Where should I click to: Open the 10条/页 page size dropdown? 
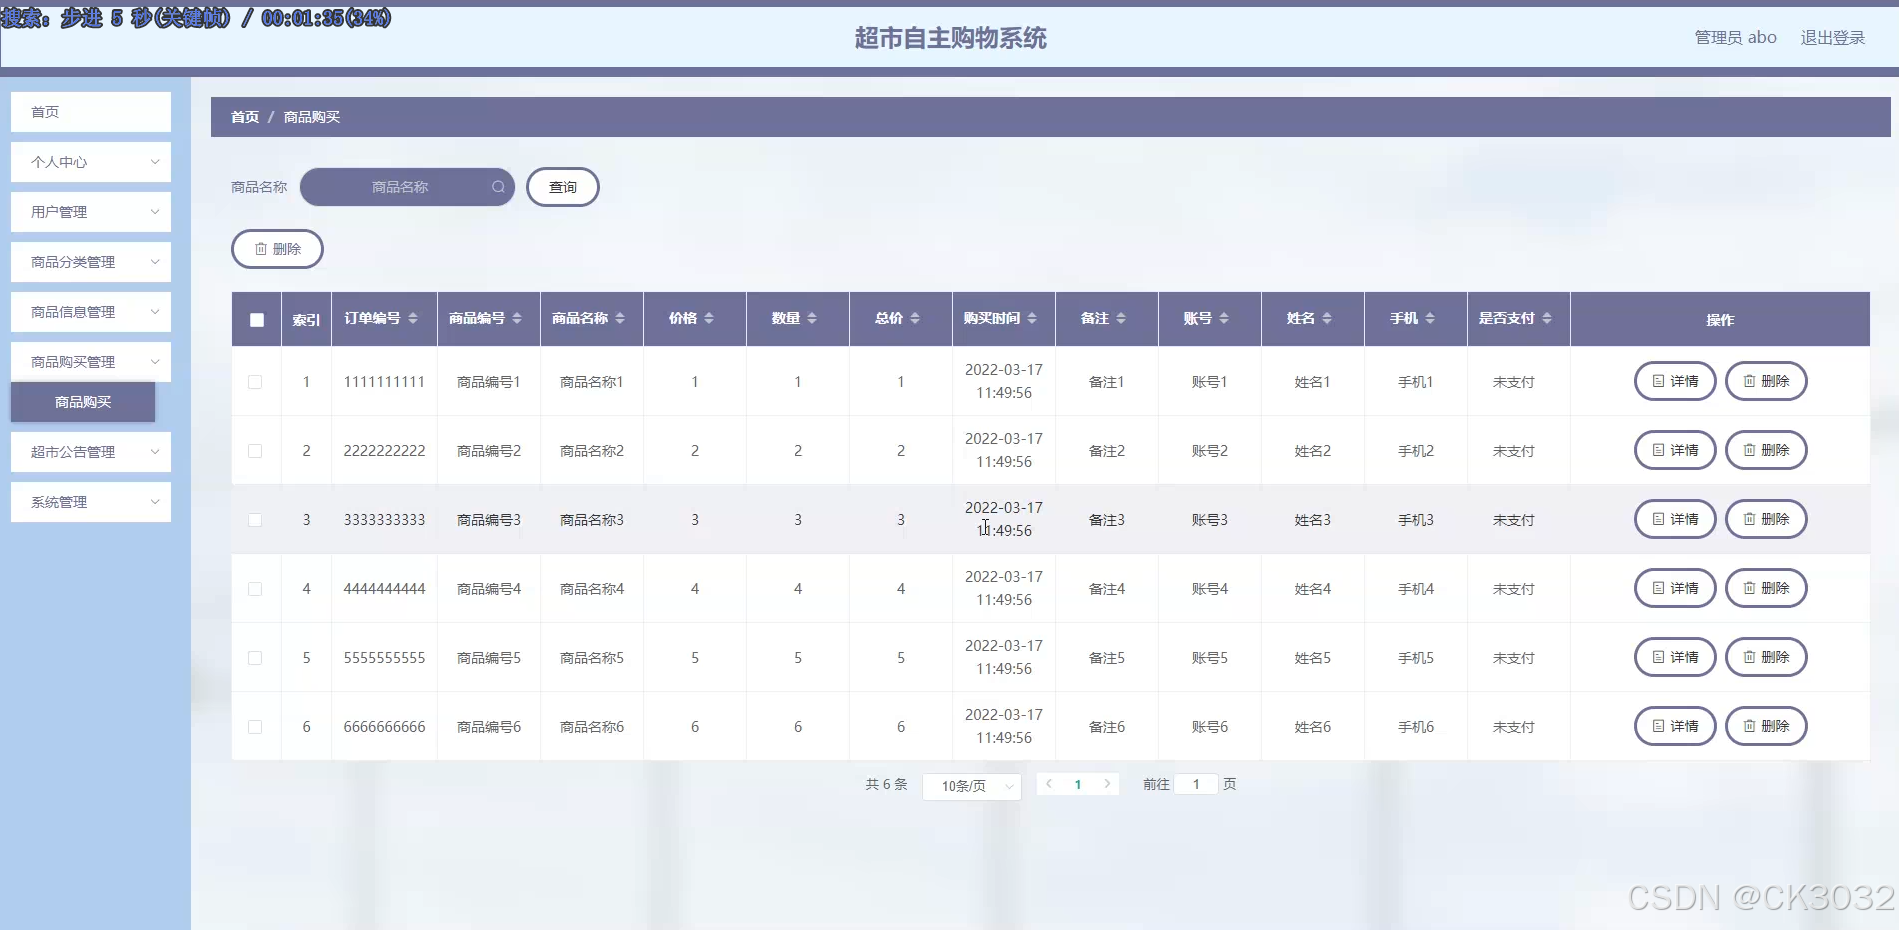tap(970, 786)
